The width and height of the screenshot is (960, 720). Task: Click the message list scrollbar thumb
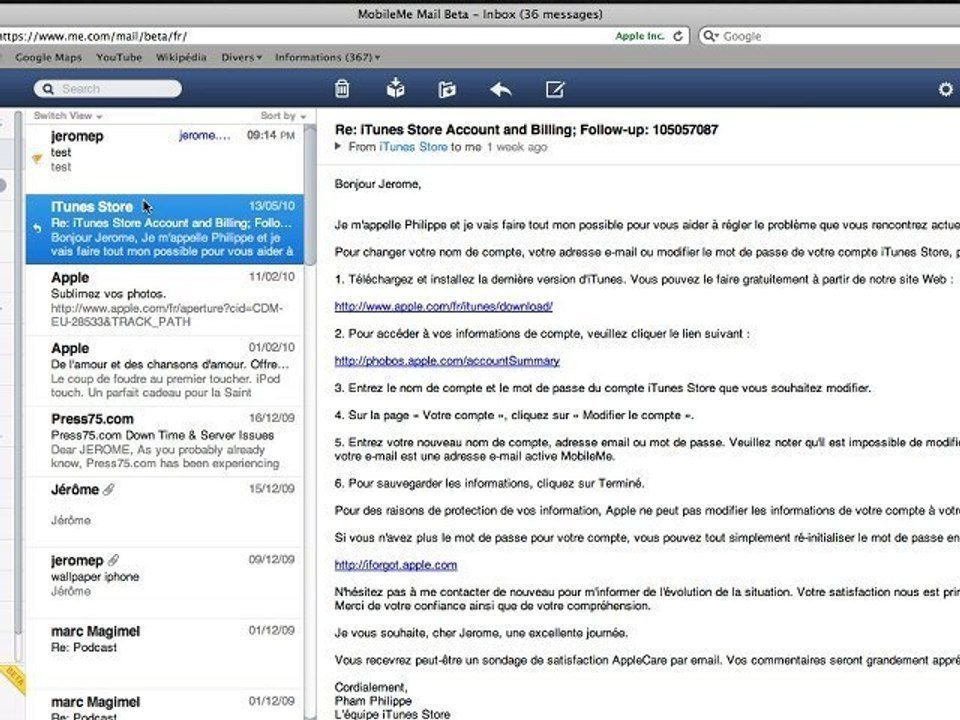click(x=310, y=195)
